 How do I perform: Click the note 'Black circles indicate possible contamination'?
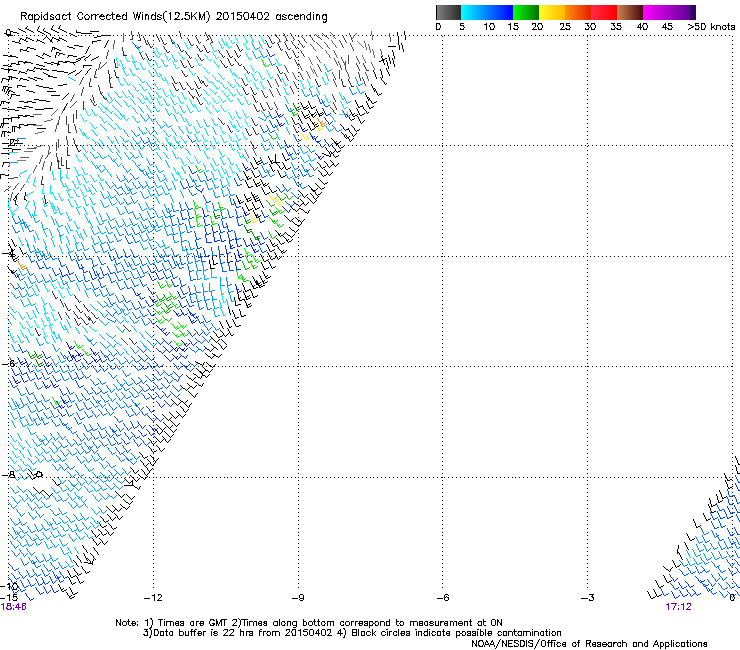(456, 633)
